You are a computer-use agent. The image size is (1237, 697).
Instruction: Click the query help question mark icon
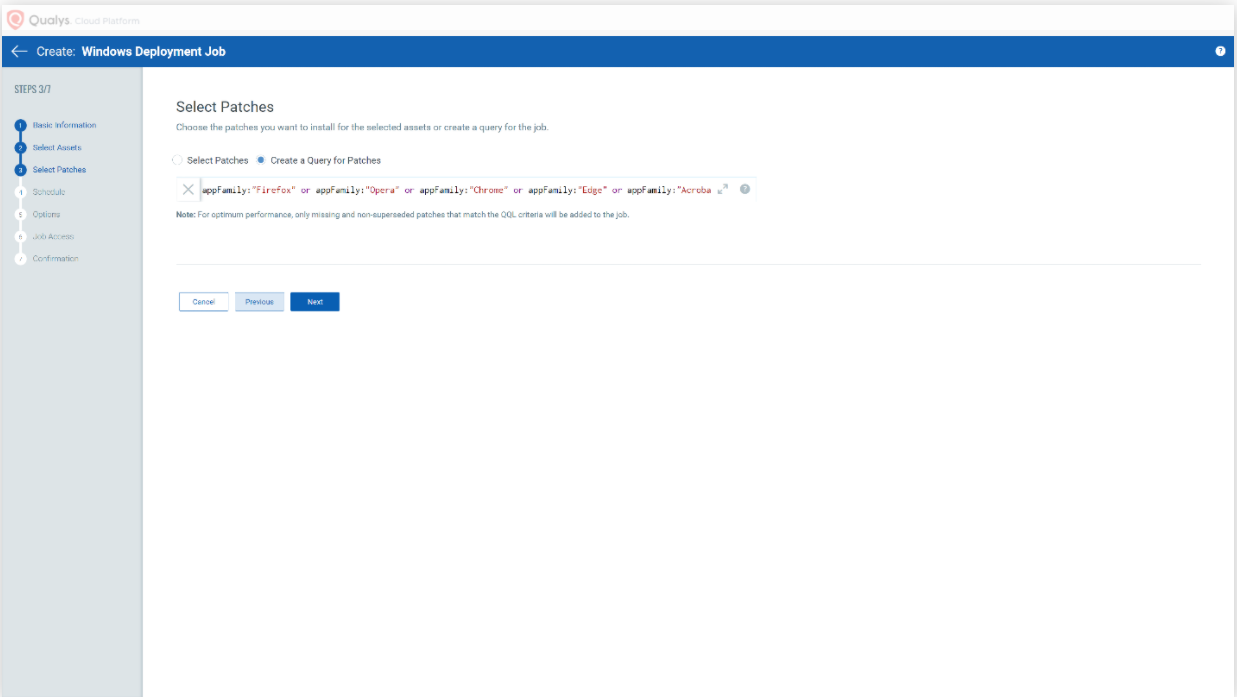click(745, 189)
